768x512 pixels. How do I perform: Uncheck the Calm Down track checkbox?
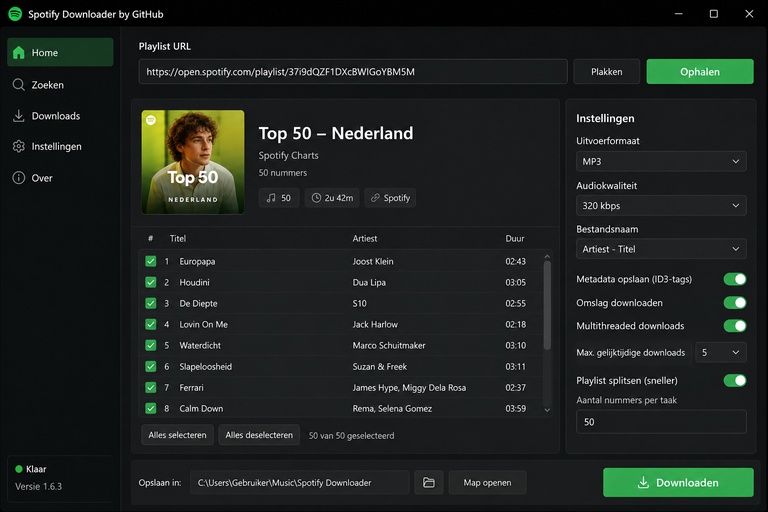(x=150, y=408)
